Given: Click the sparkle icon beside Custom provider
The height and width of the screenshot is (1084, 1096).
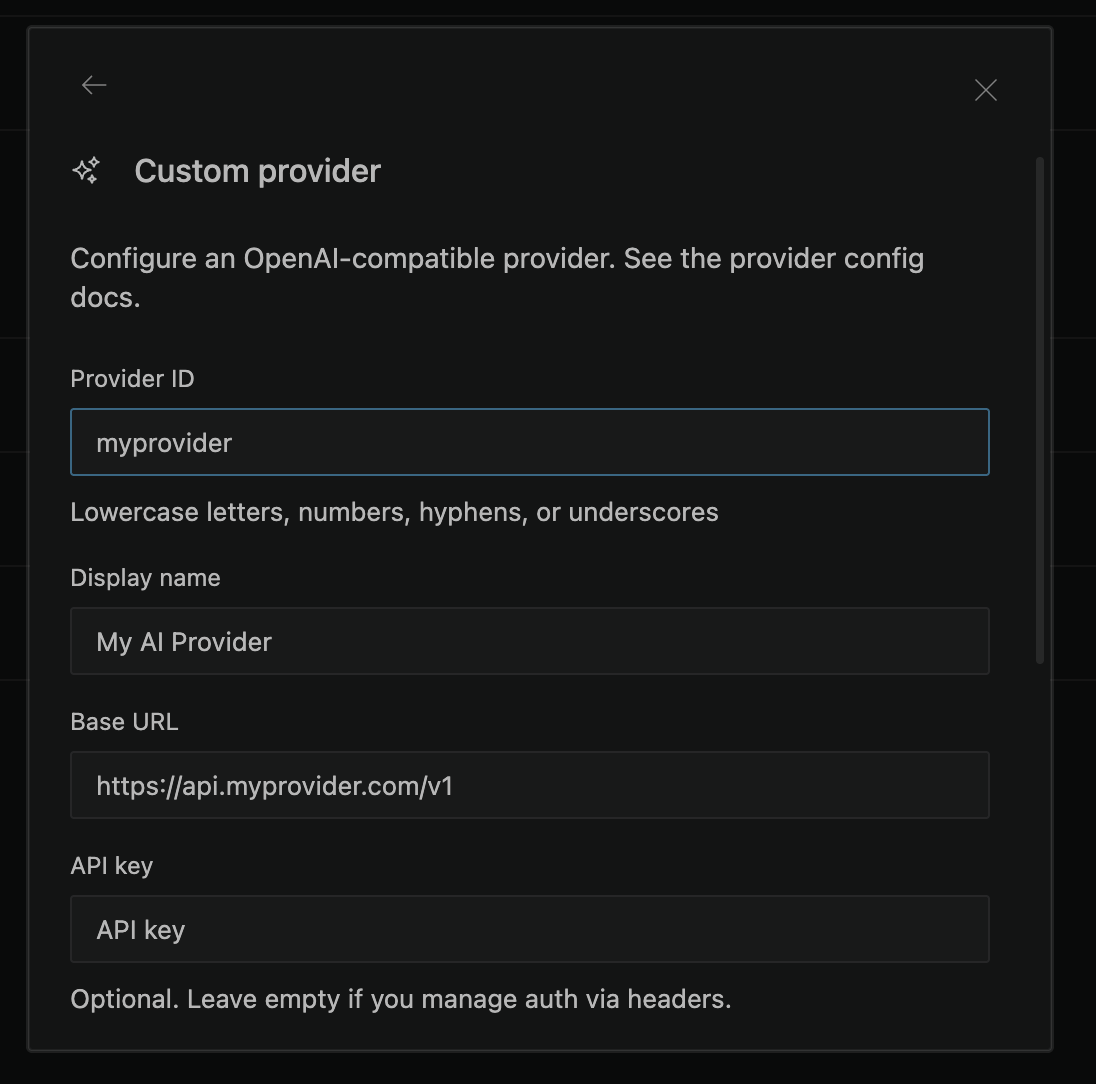Looking at the screenshot, I should pyautogui.click(x=87, y=171).
